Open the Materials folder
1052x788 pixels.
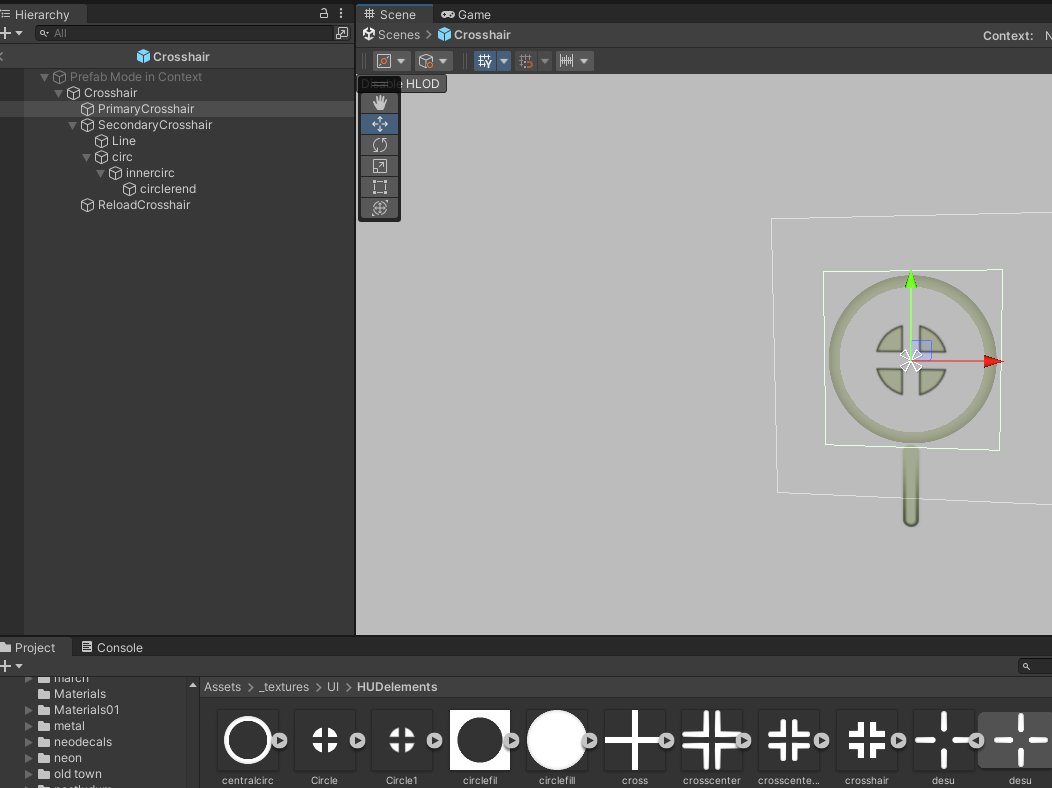click(80, 693)
